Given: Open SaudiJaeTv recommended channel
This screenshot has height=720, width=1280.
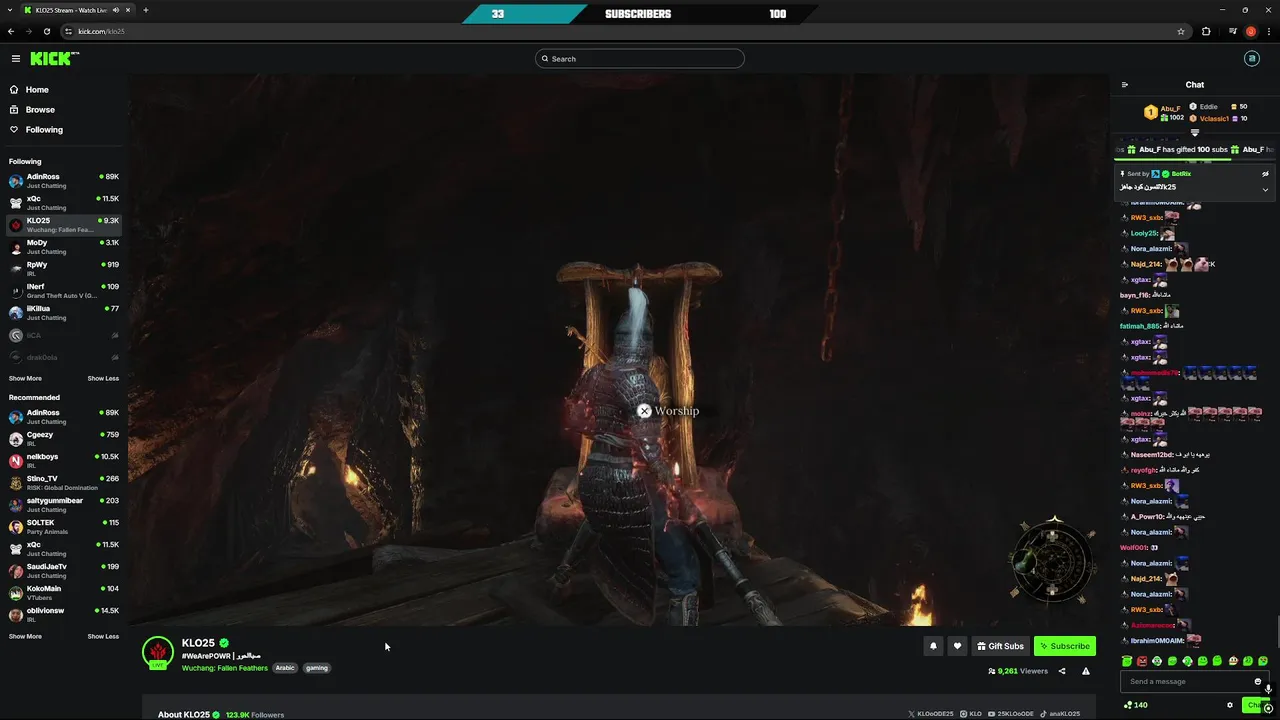Looking at the screenshot, I should coord(64,571).
